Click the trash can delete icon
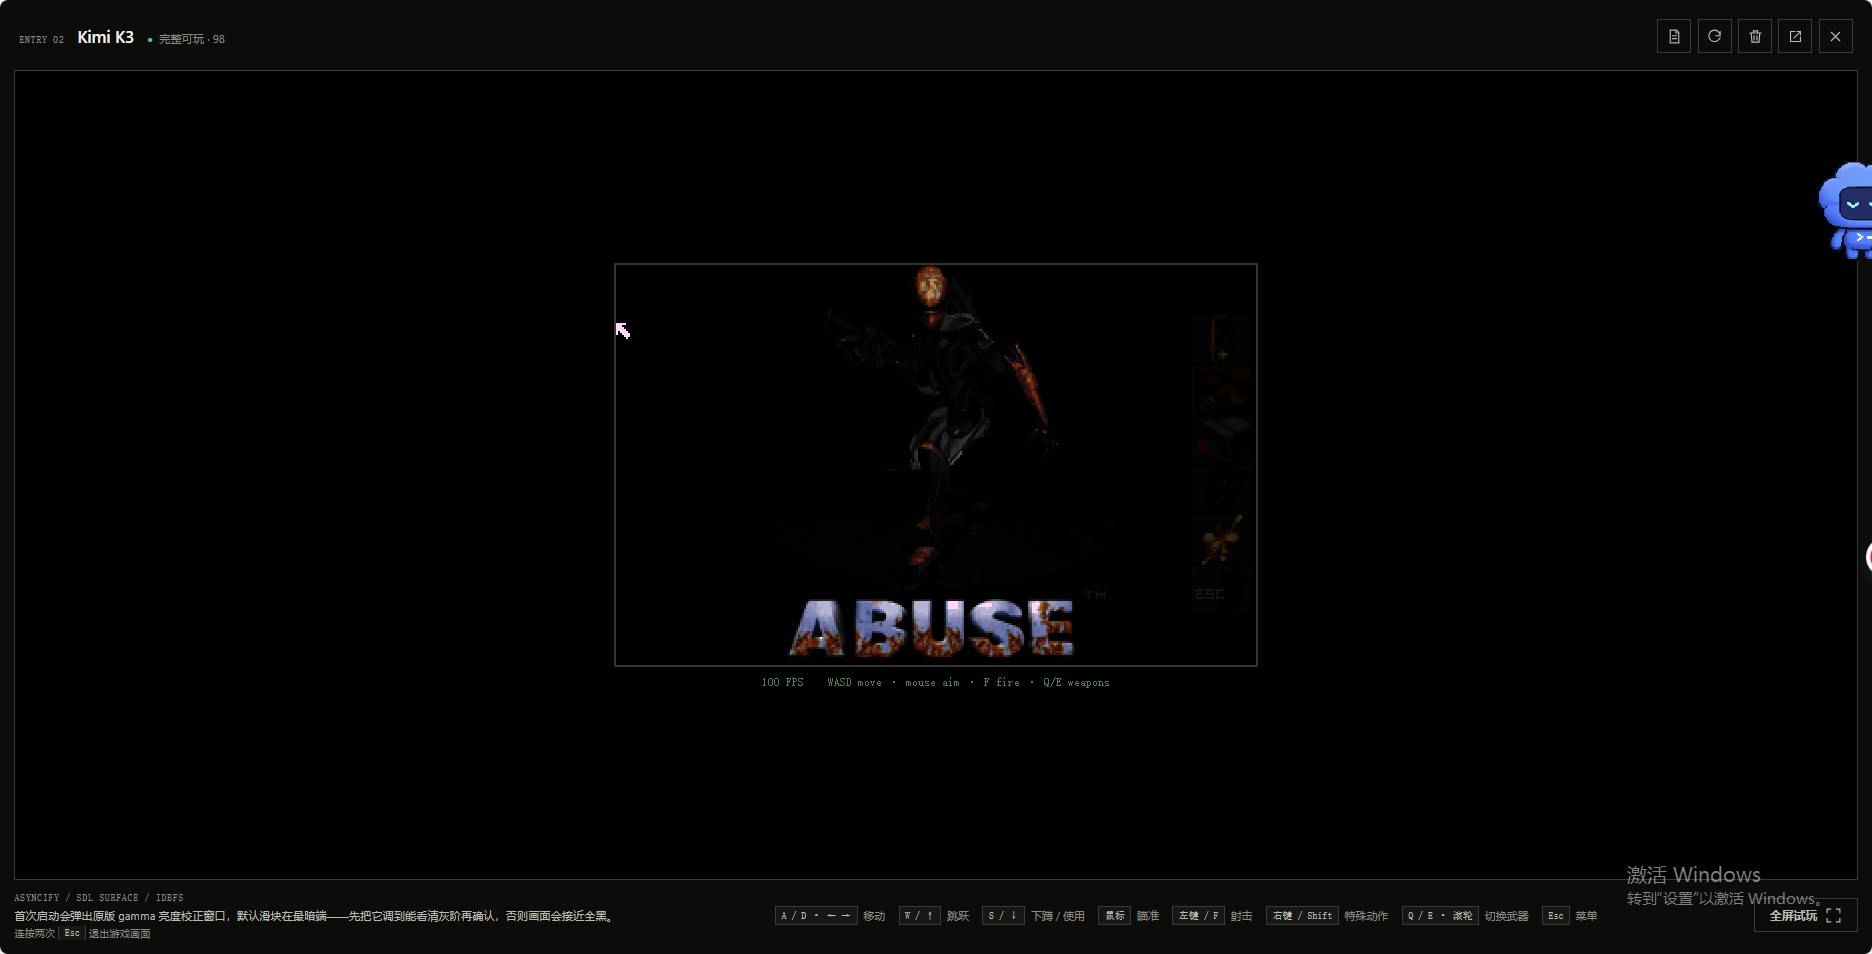This screenshot has height=954, width=1872. click(1755, 37)
